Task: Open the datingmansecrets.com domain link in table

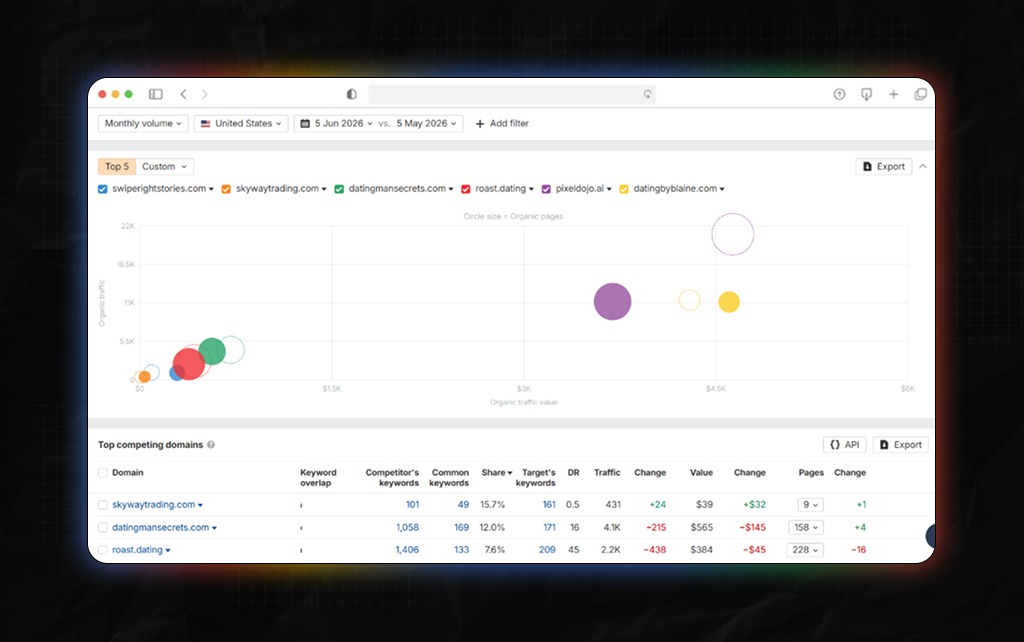Action: pos(161,527)
